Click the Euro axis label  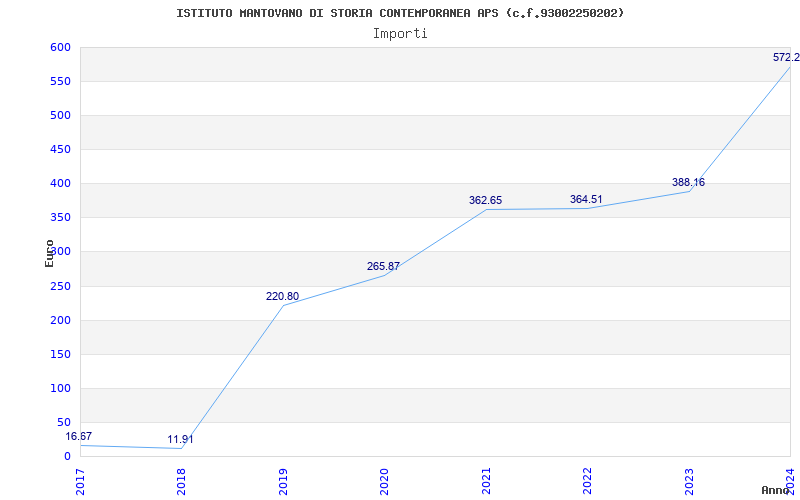coord(49,253)
